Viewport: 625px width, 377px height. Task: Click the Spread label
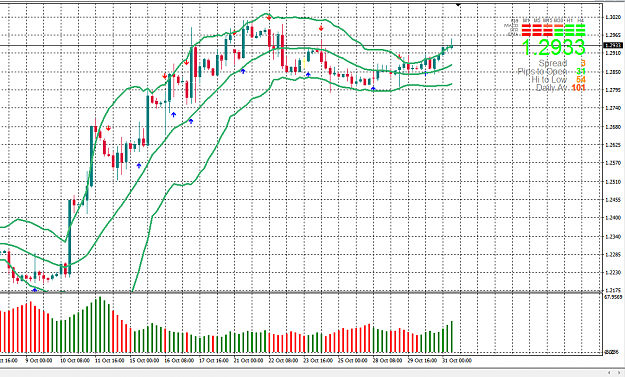552,63
